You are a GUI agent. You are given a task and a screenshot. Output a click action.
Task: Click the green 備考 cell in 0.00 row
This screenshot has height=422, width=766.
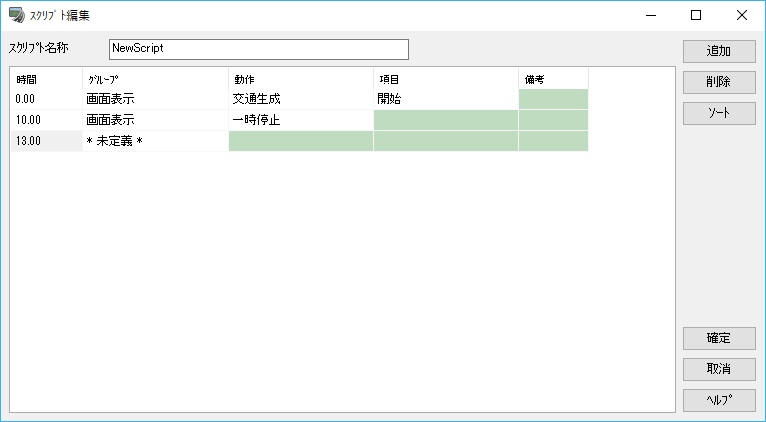[553, 99]
